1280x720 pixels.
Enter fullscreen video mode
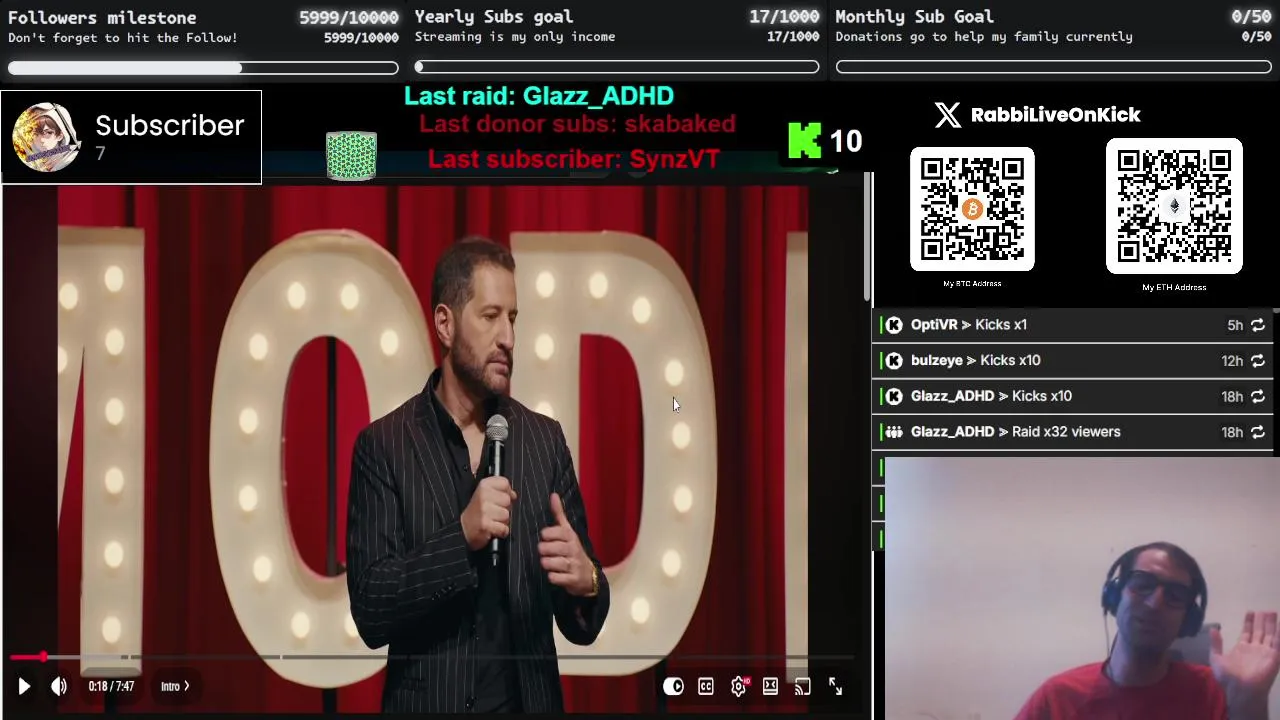(x=835, y=686)
